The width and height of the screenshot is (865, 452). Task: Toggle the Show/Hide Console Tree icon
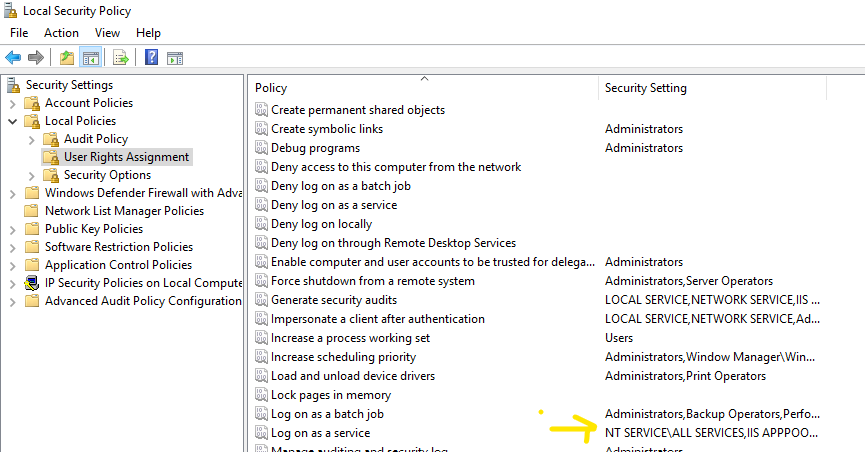[91, 57]
